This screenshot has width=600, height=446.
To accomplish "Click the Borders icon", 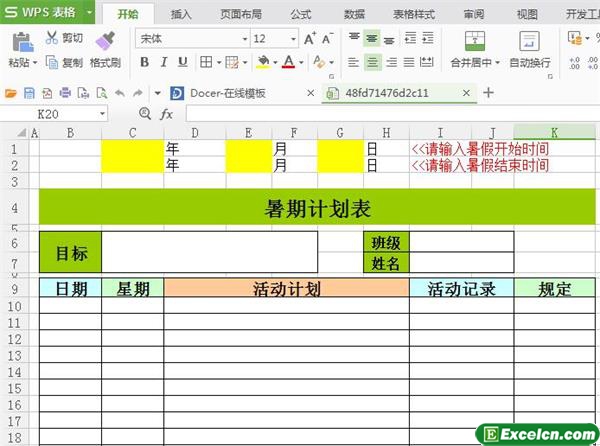I will (206, 62).
